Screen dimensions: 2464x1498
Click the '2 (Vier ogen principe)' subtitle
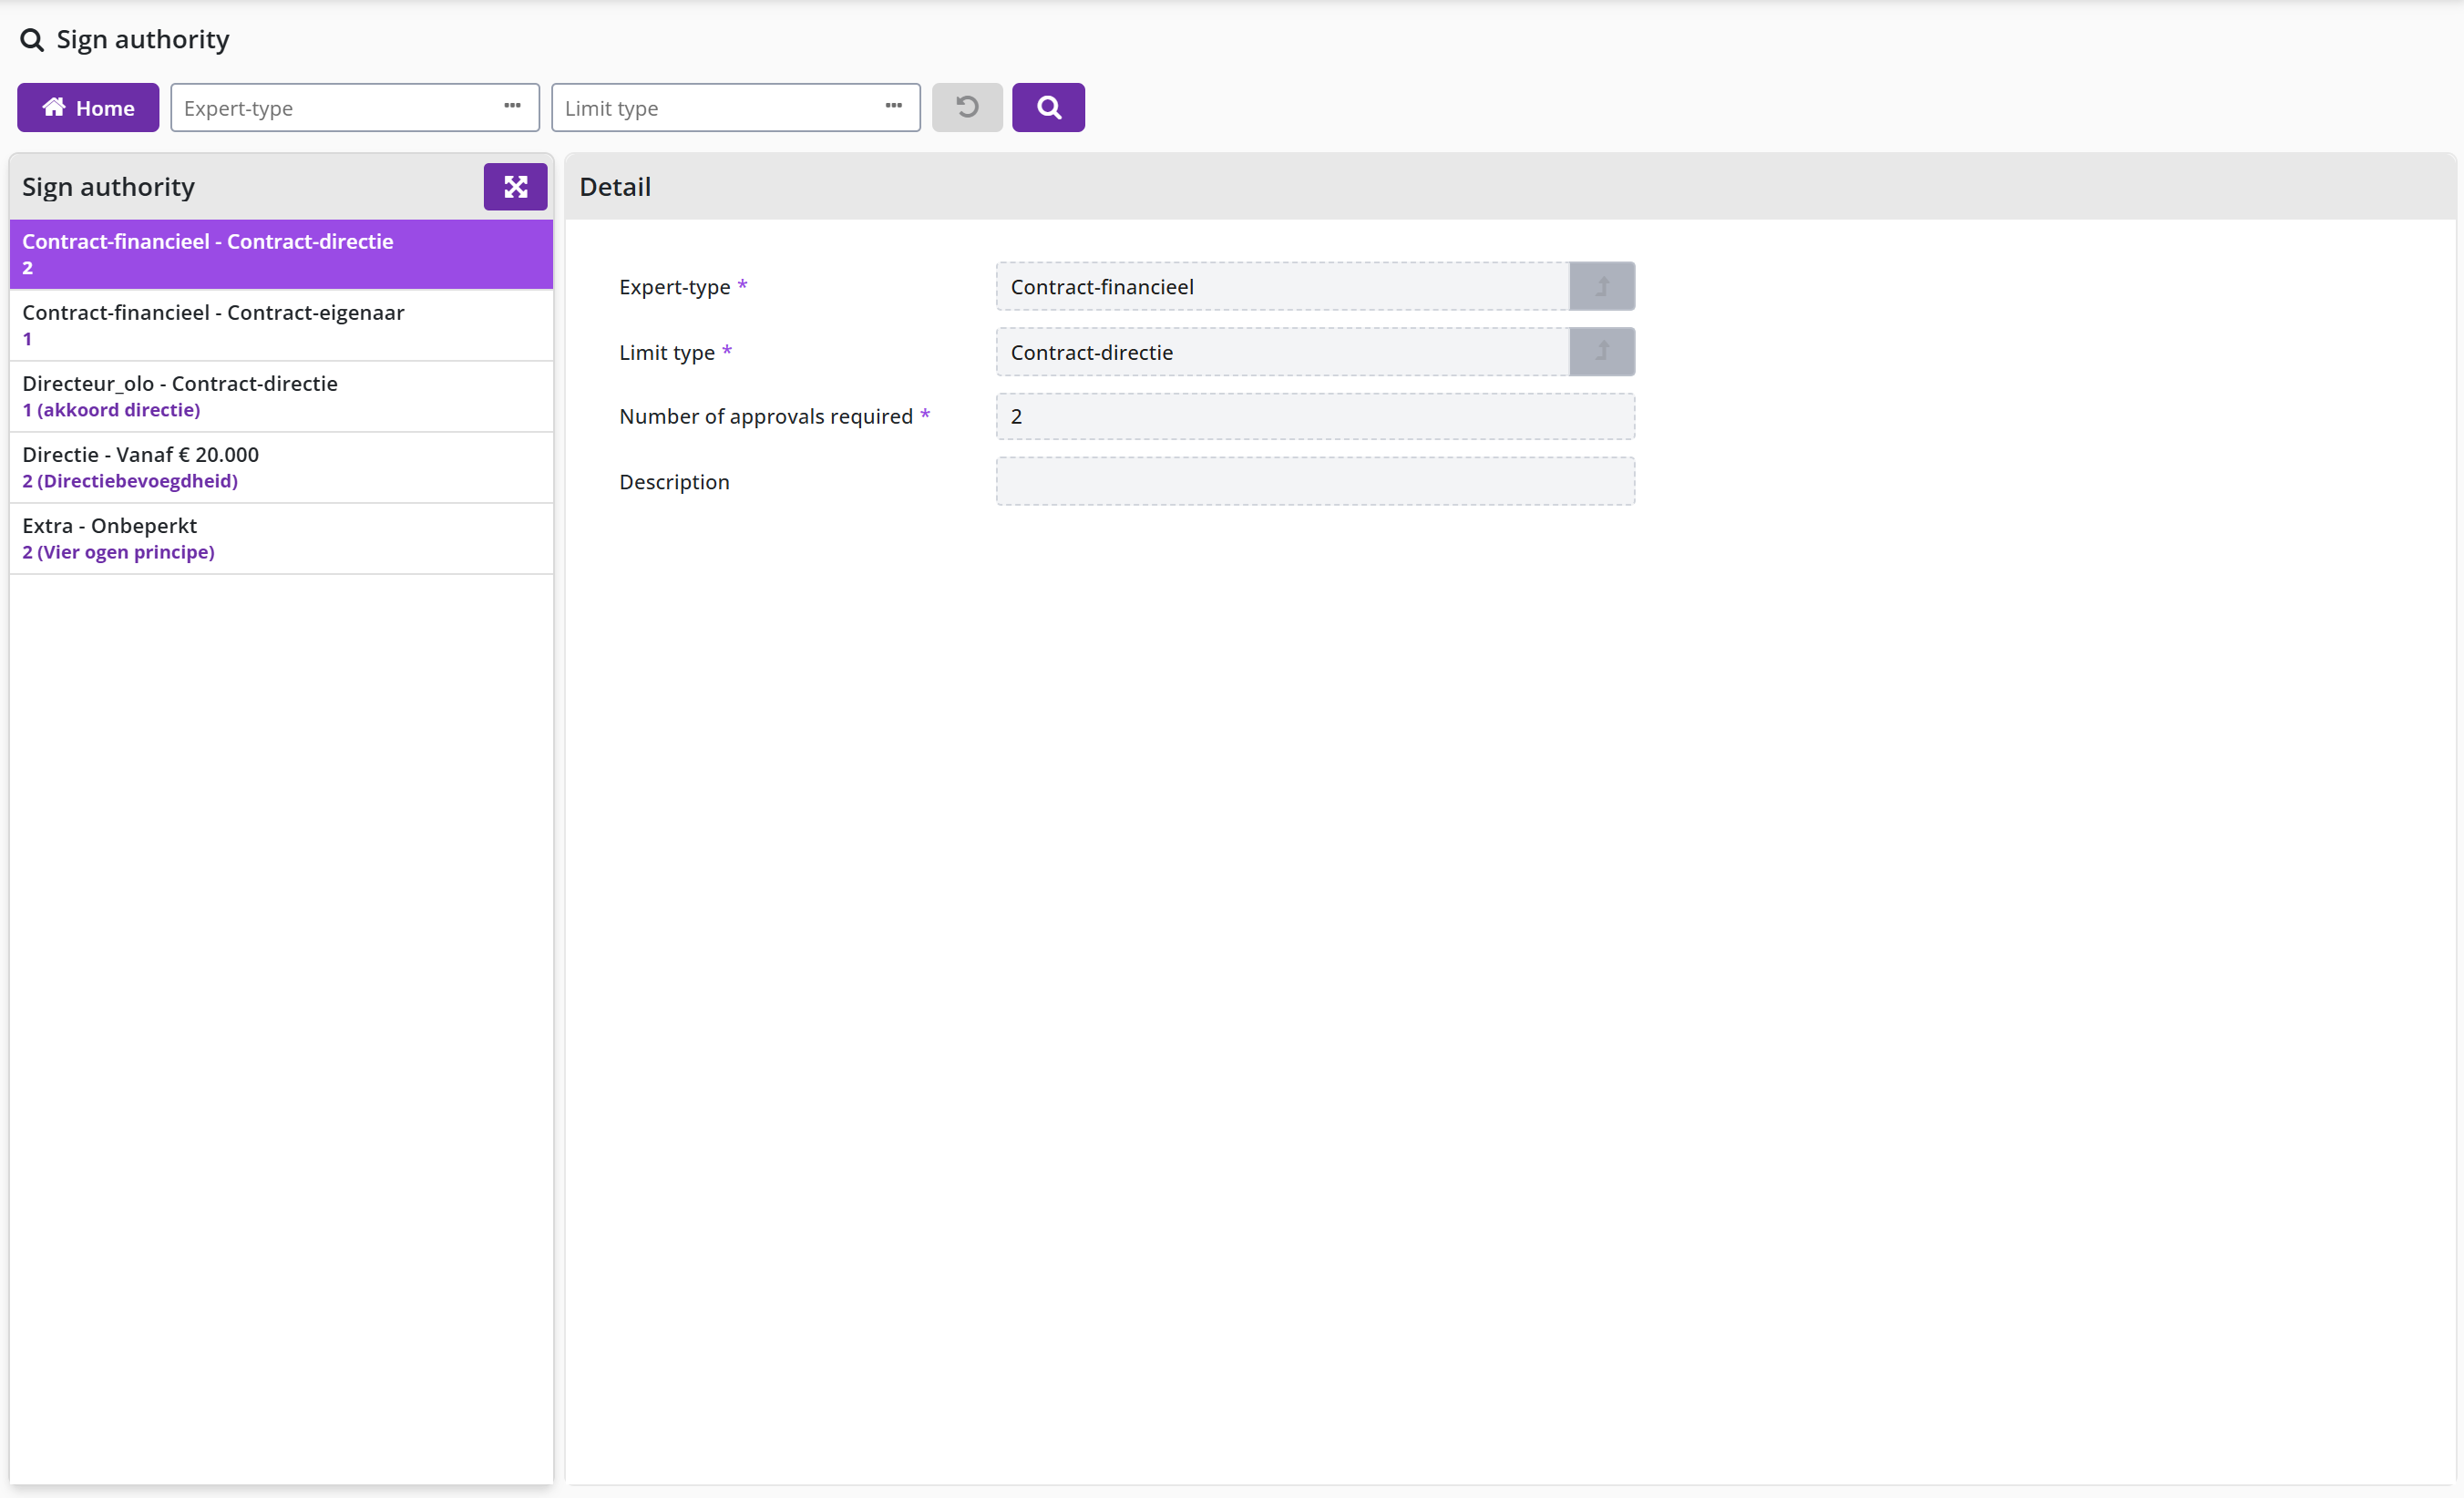[x=118, y=552]
